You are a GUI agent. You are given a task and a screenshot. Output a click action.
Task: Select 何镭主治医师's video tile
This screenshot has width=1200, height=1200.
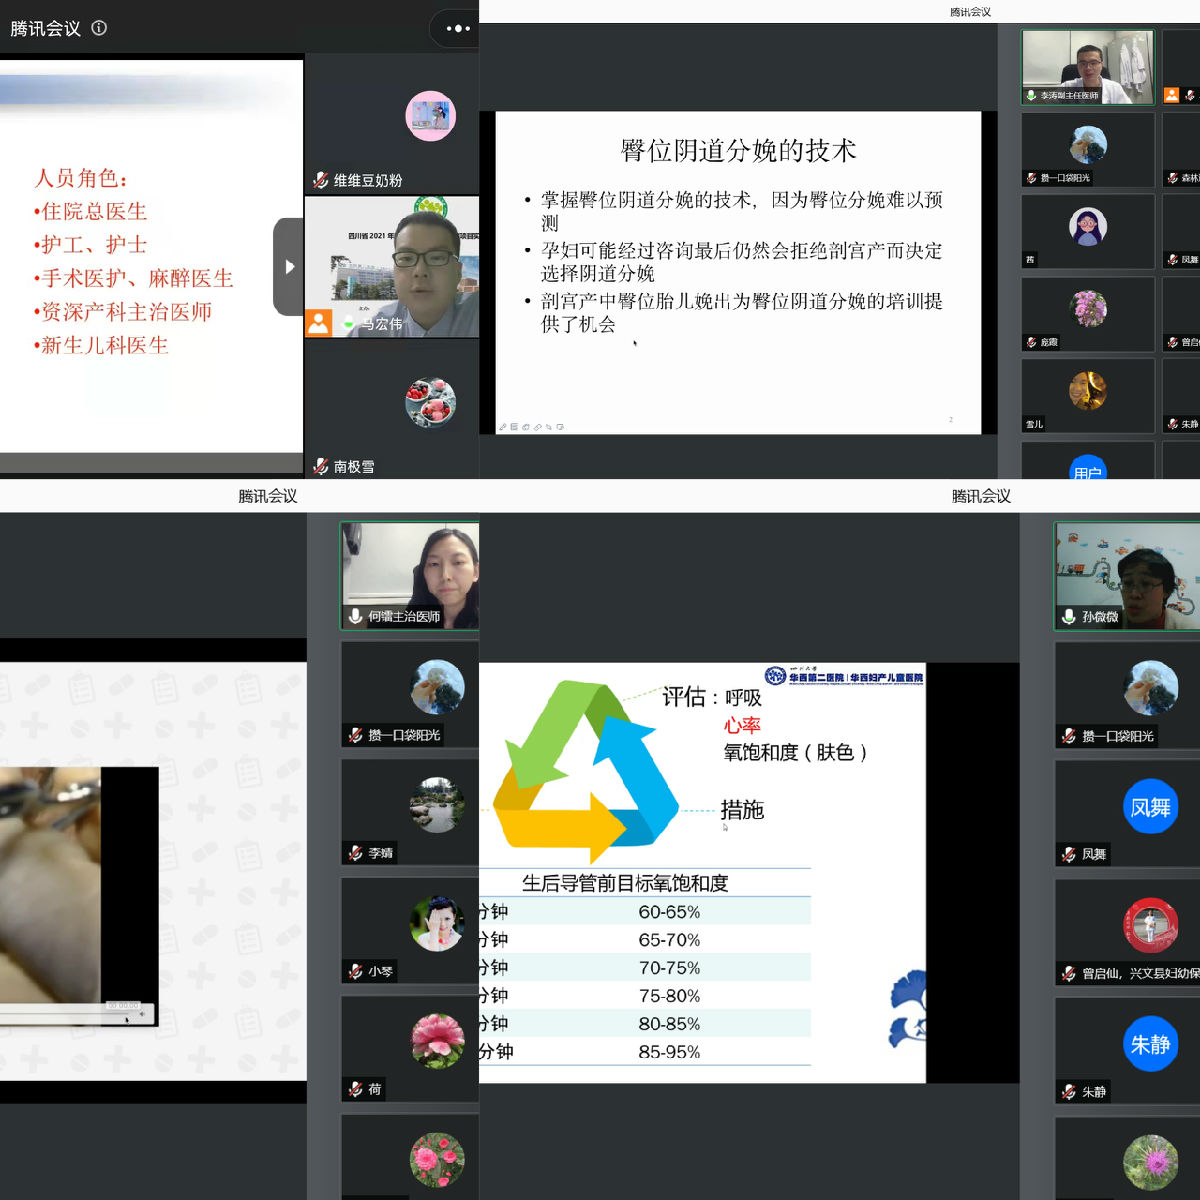[x=410, y=576]
